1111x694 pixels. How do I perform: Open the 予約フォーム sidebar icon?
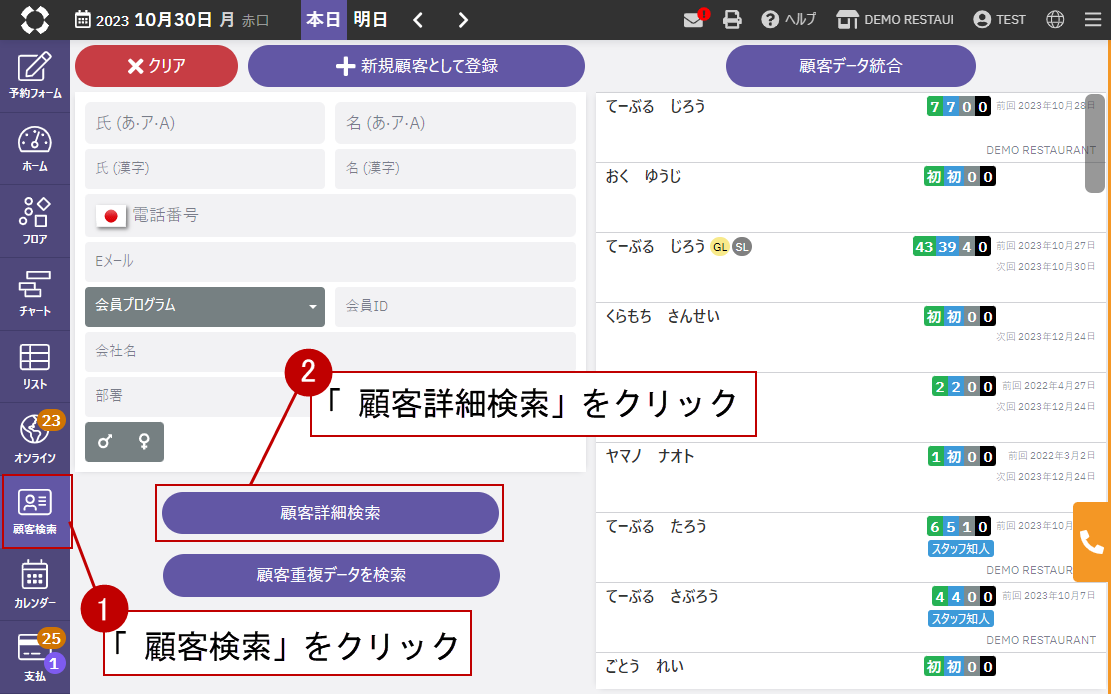point(35,76)
